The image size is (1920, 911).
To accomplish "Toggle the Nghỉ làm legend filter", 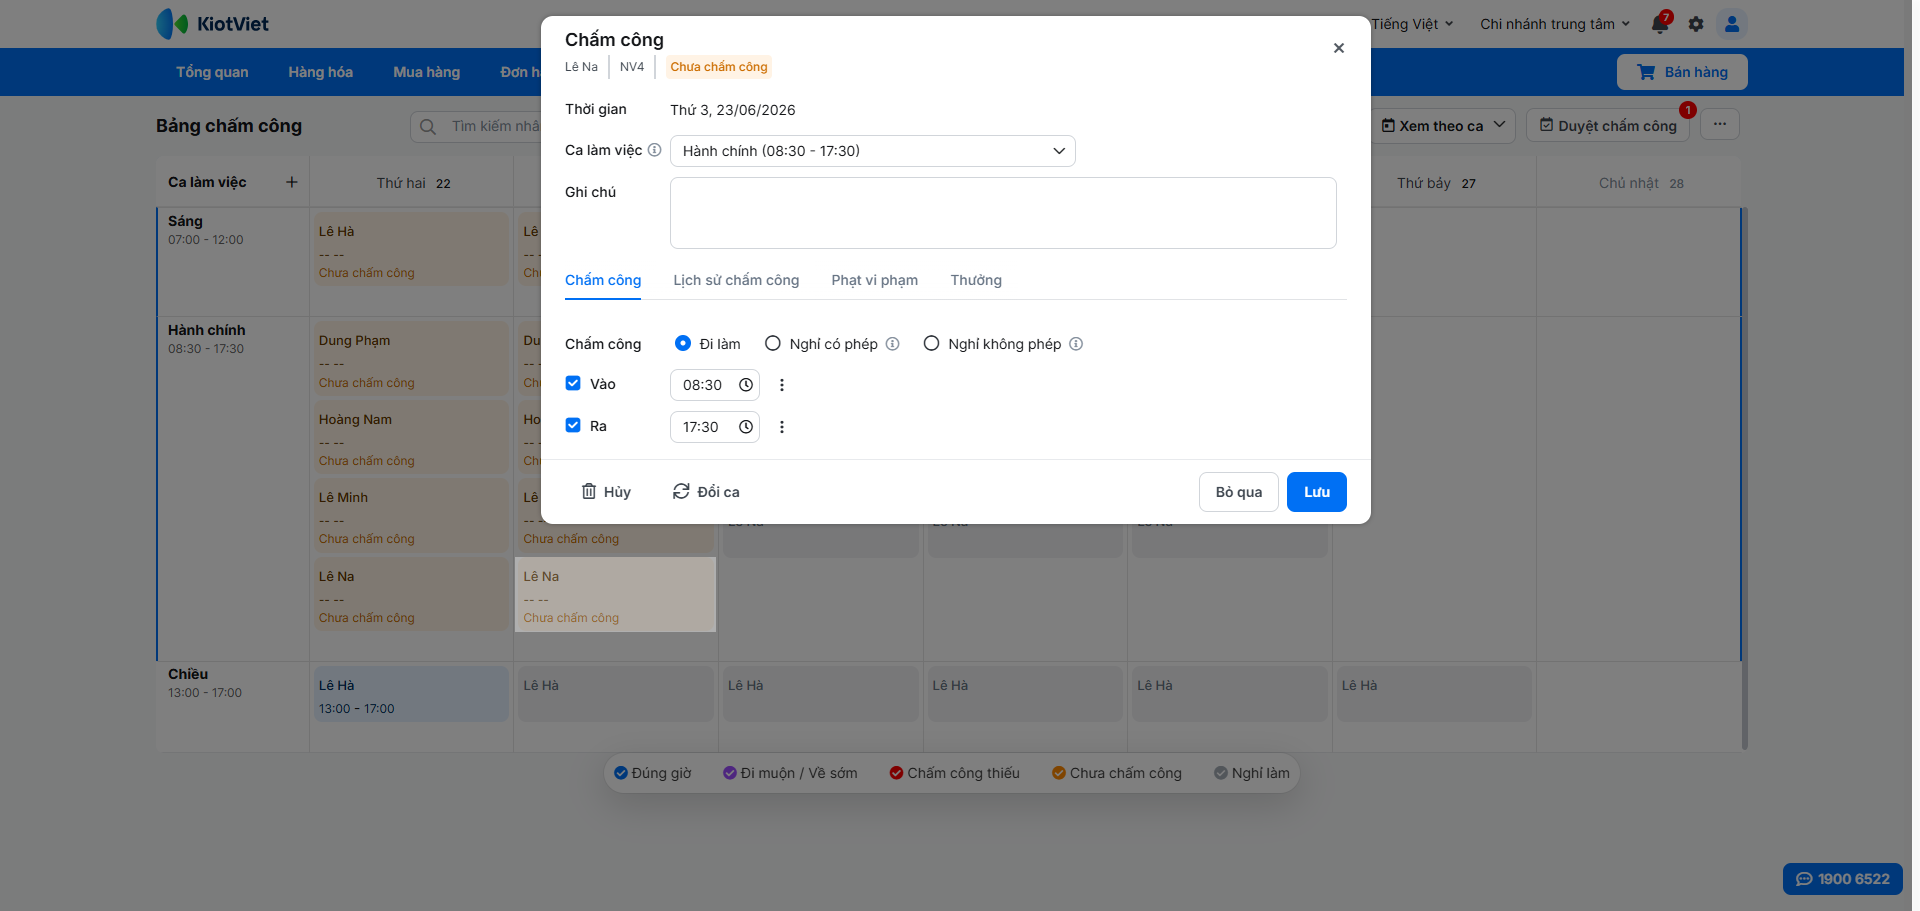I will tap(1252, 773).
